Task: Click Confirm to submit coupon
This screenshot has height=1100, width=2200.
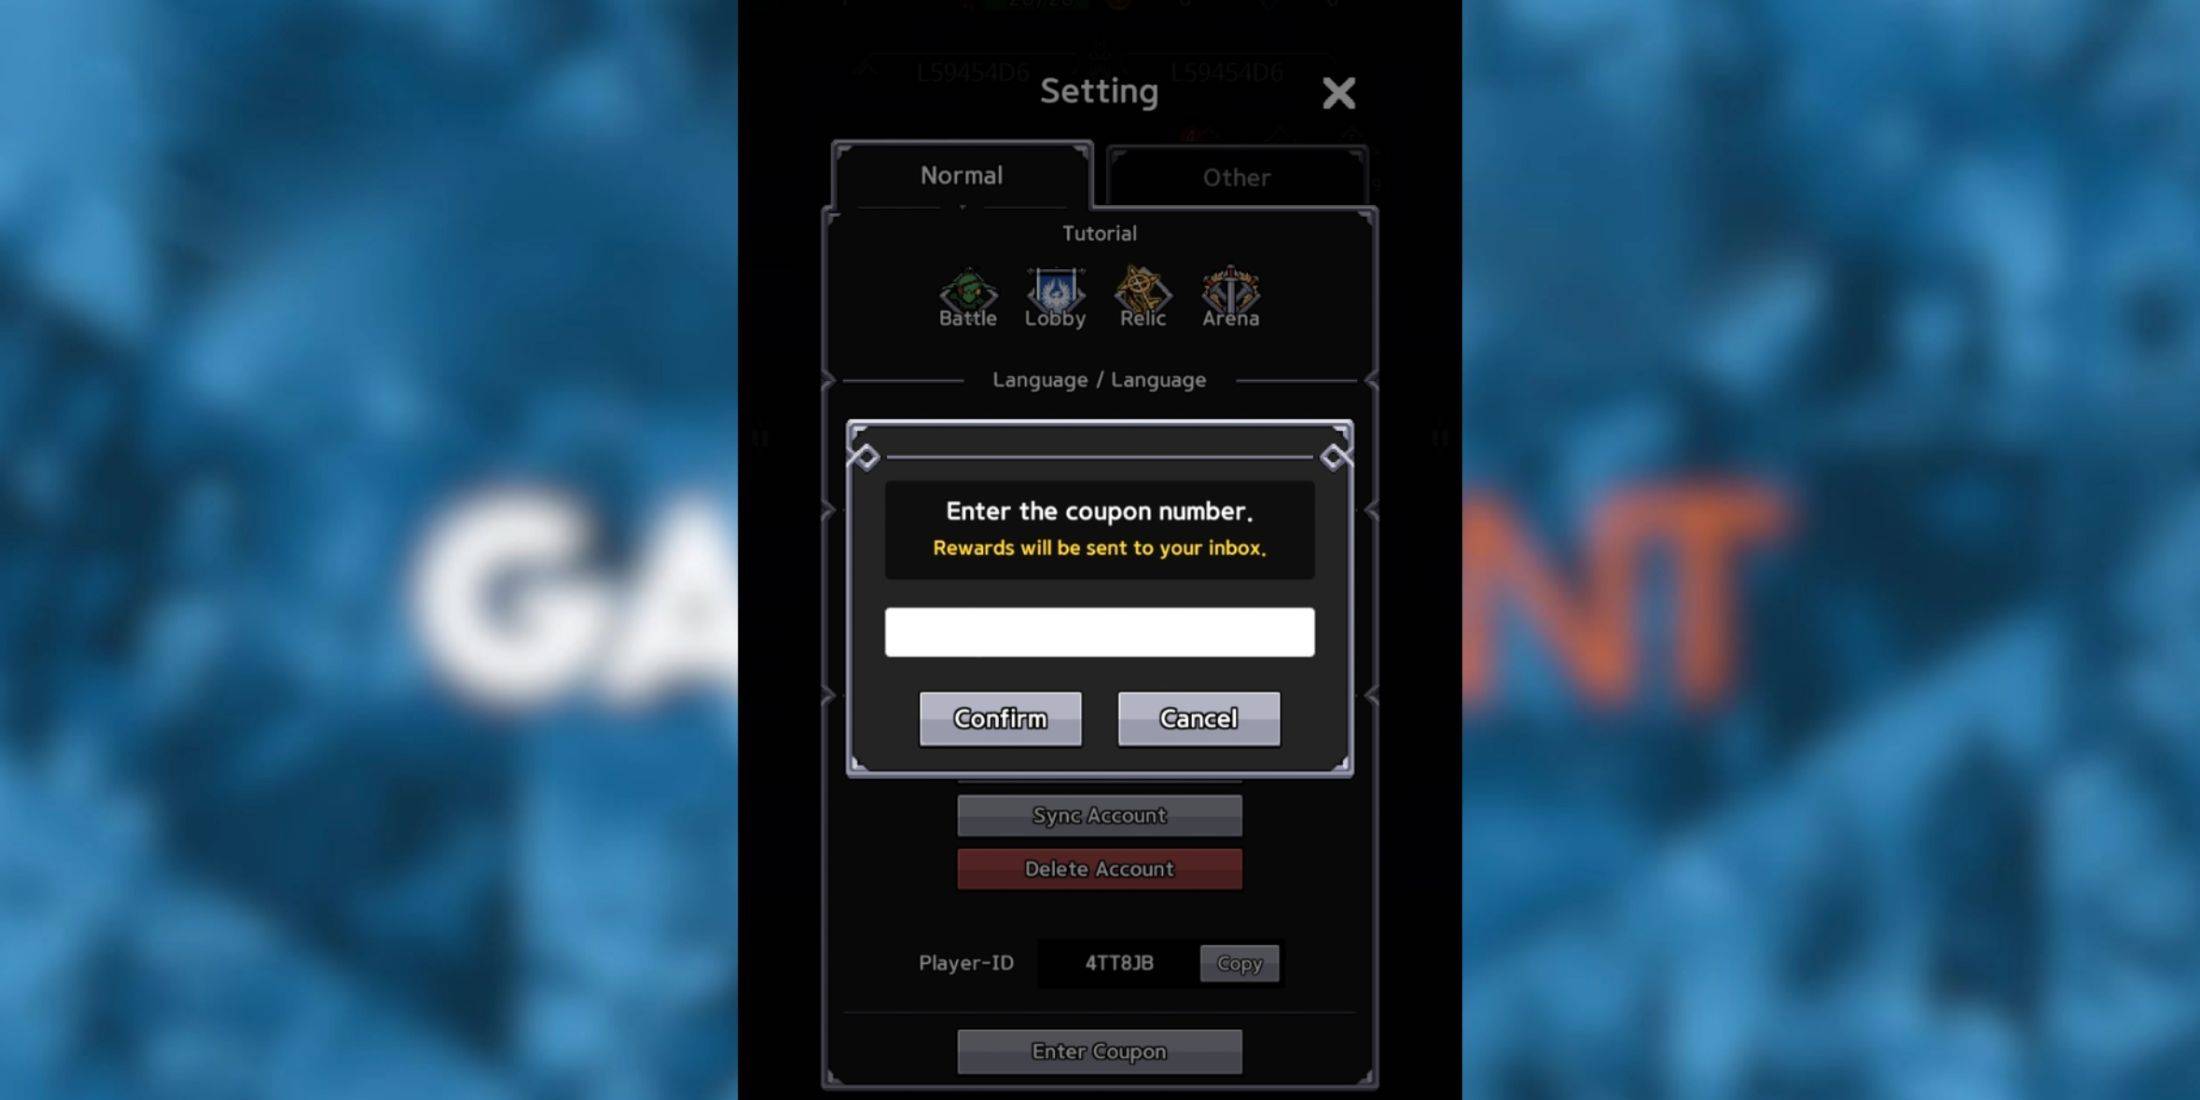Action: (x=999, y=718)
